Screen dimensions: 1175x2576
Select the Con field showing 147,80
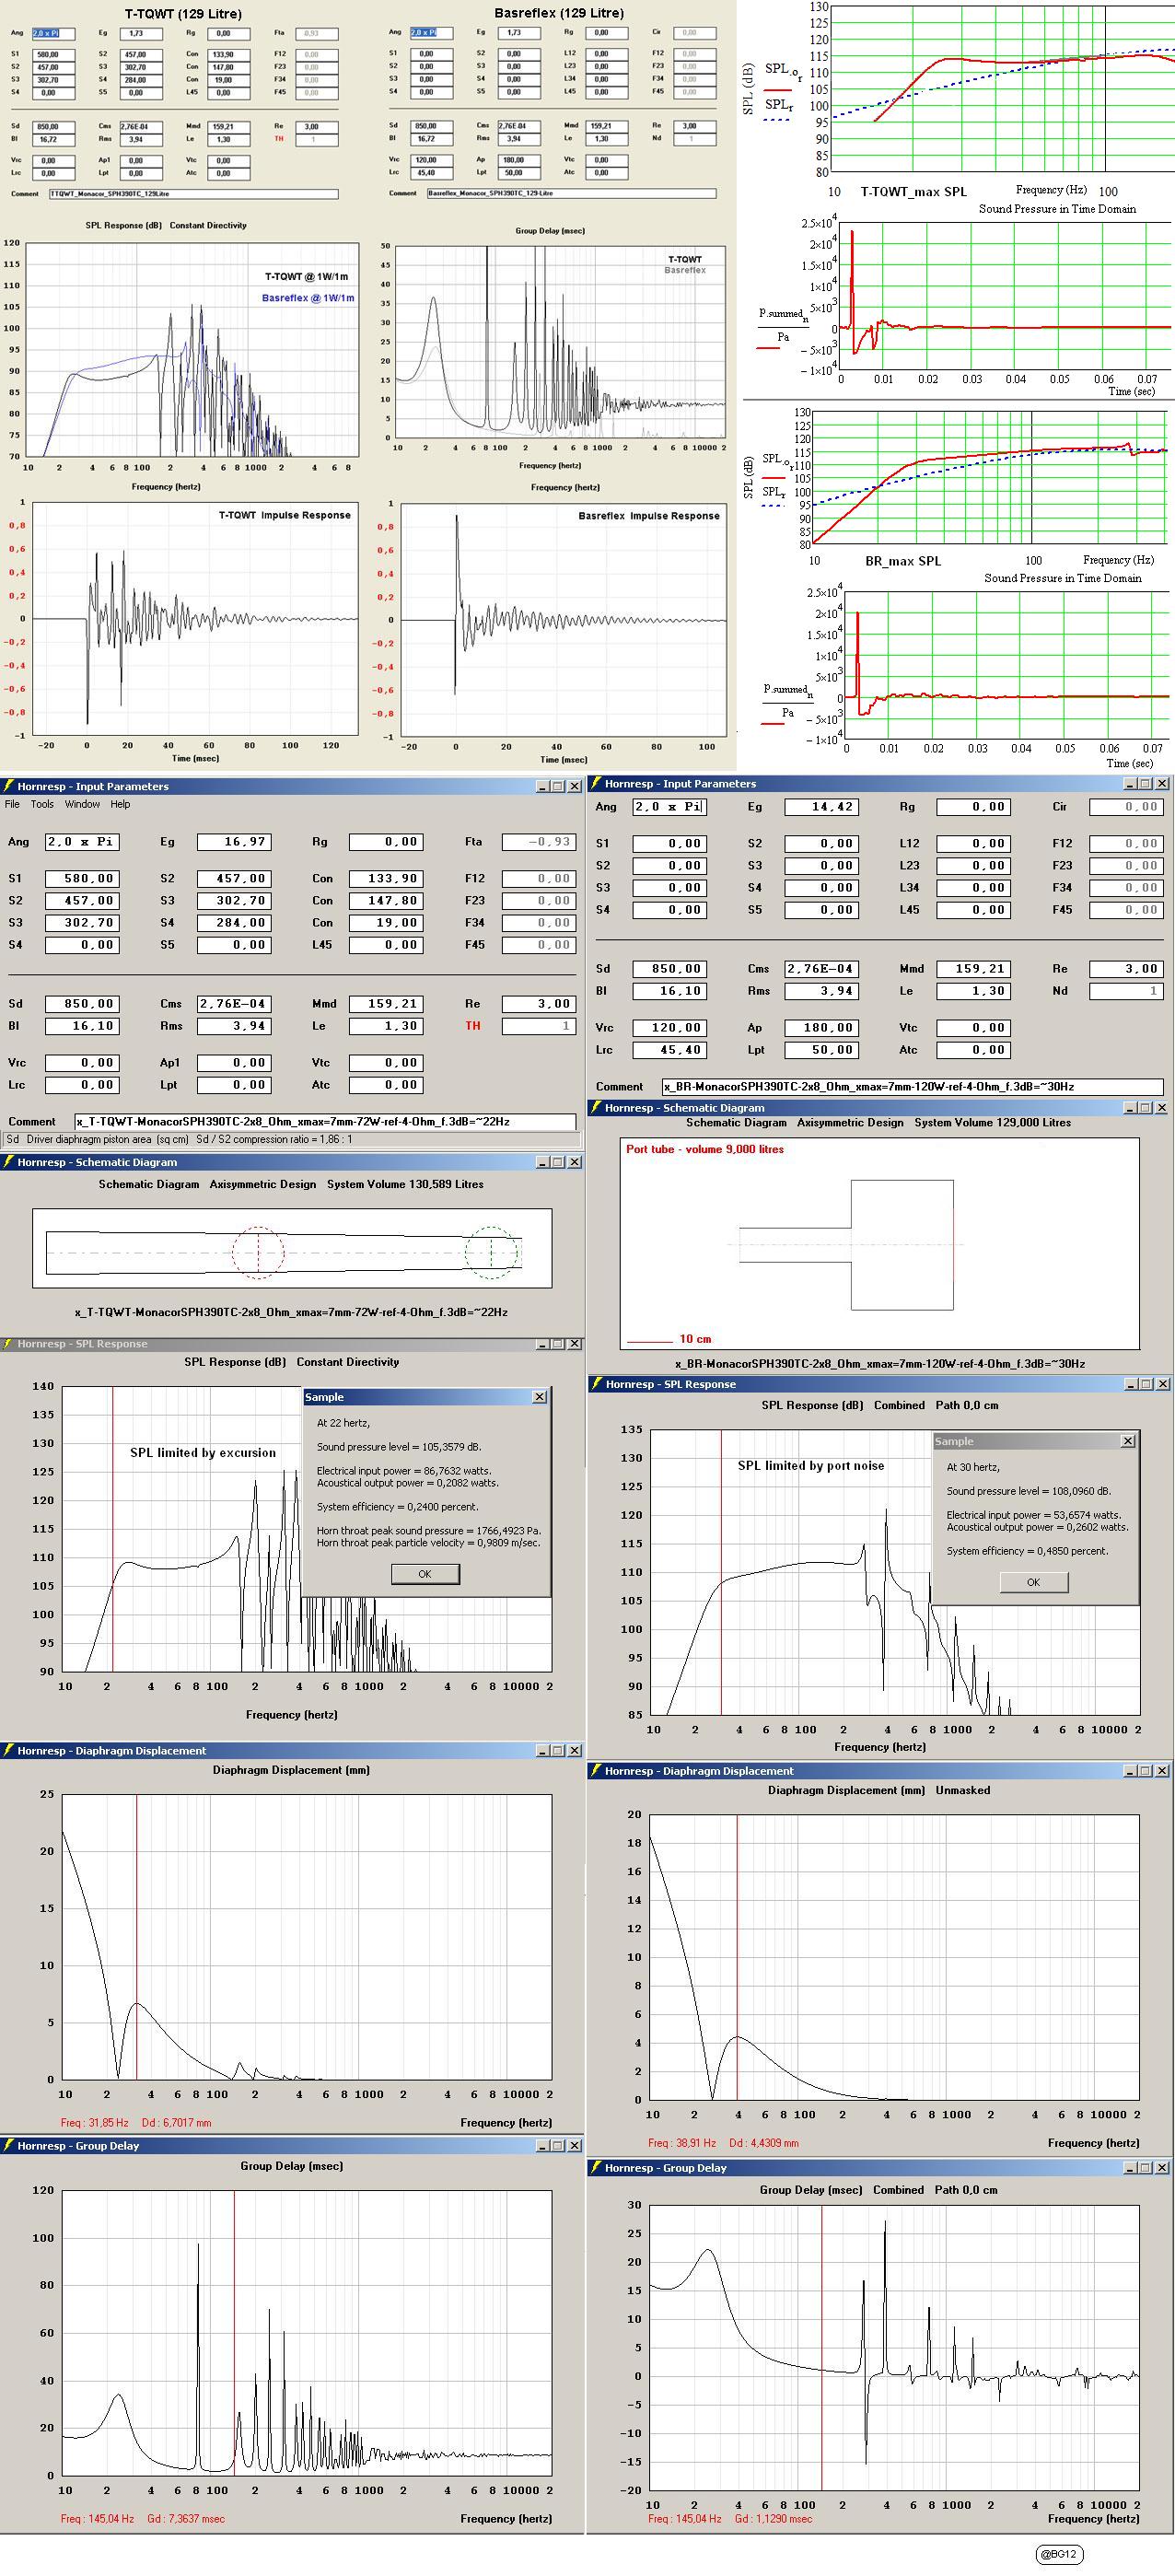coord(386,901)
